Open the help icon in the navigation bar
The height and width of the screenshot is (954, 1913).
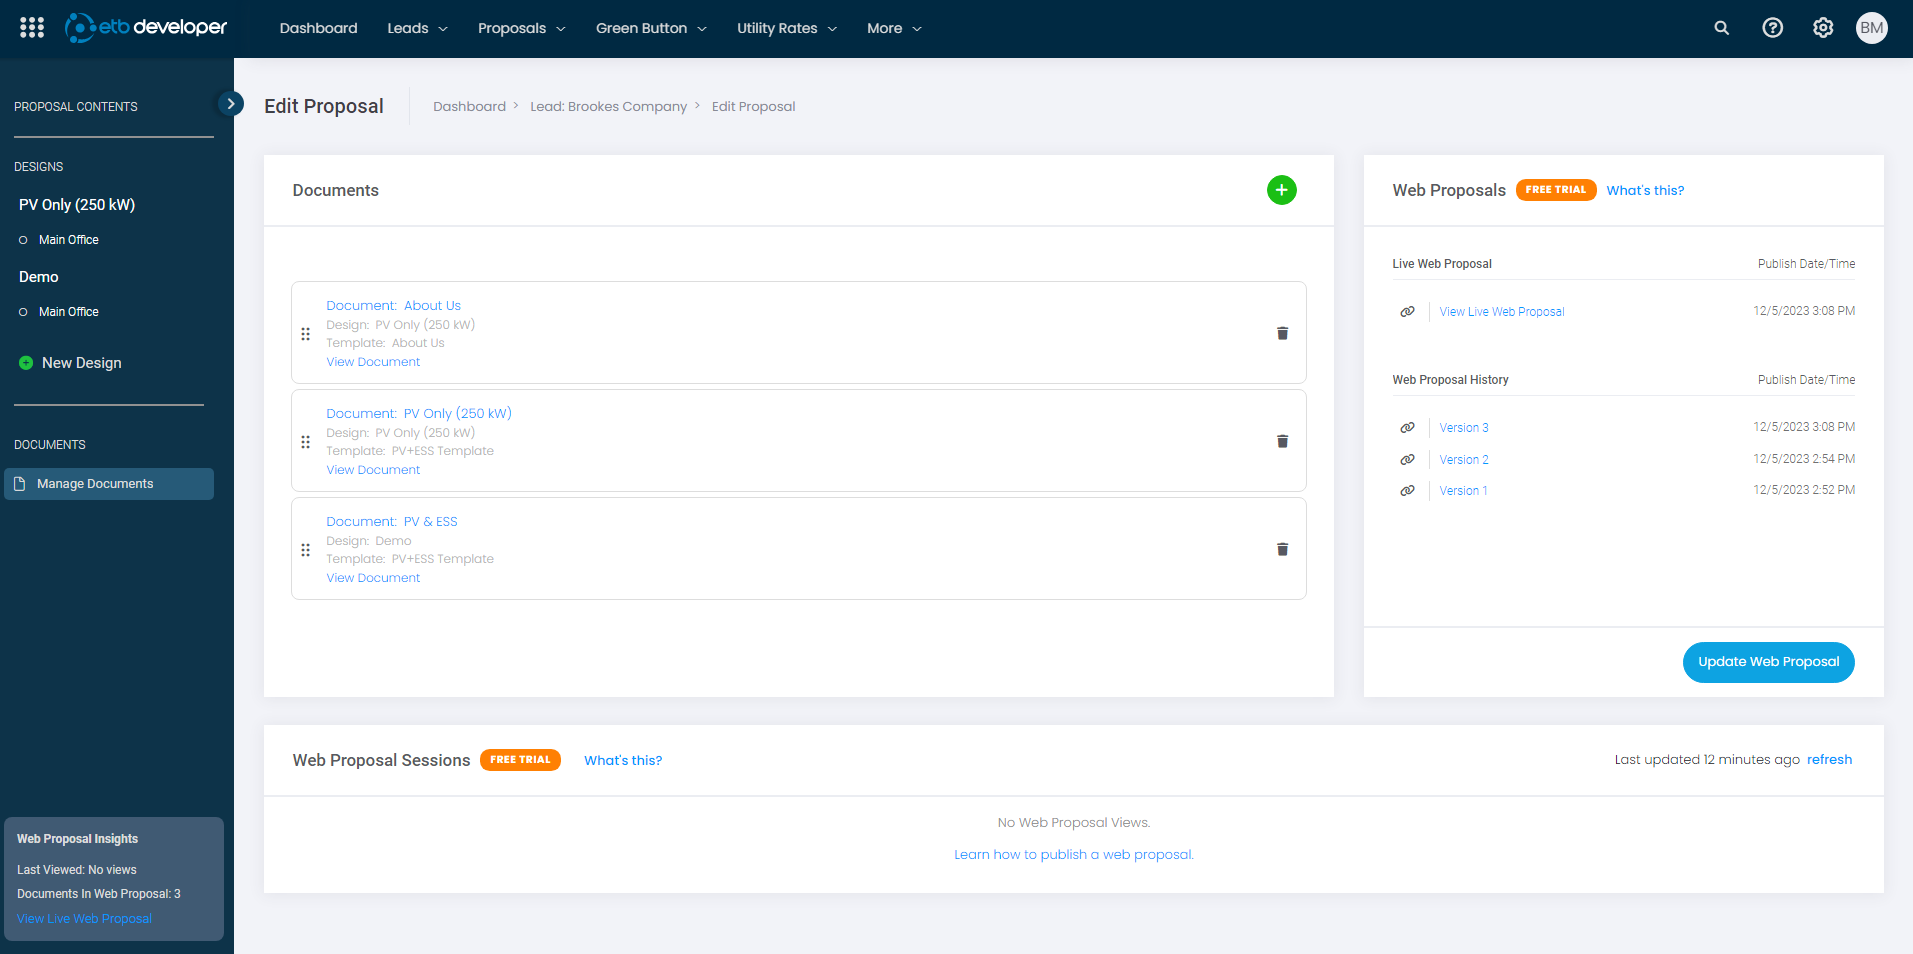pos(1772,28)
